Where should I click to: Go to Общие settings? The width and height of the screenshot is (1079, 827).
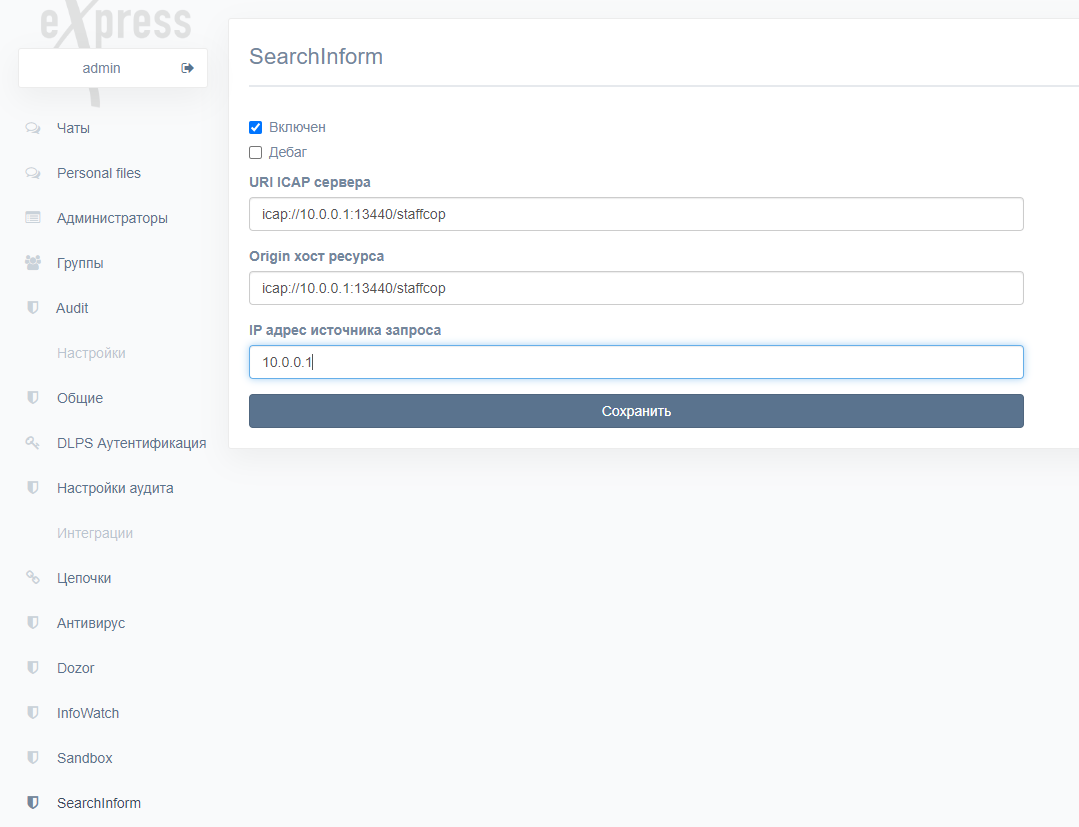coord(80,398)
